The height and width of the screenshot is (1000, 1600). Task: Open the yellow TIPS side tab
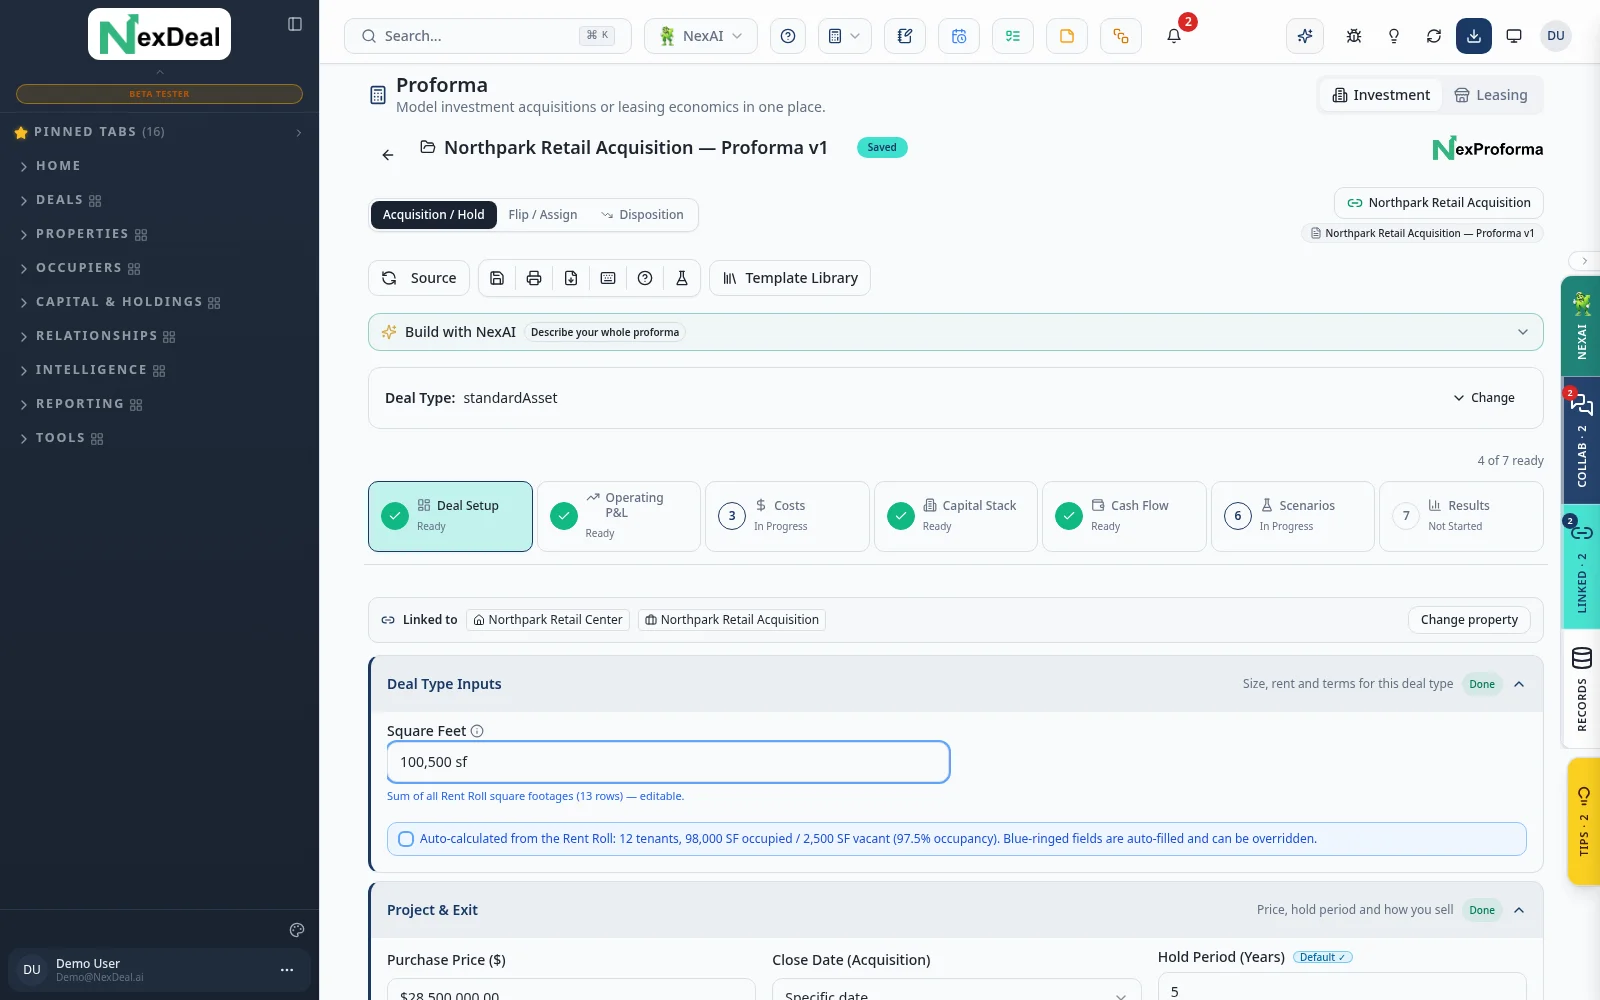(x=1583, y=822)
